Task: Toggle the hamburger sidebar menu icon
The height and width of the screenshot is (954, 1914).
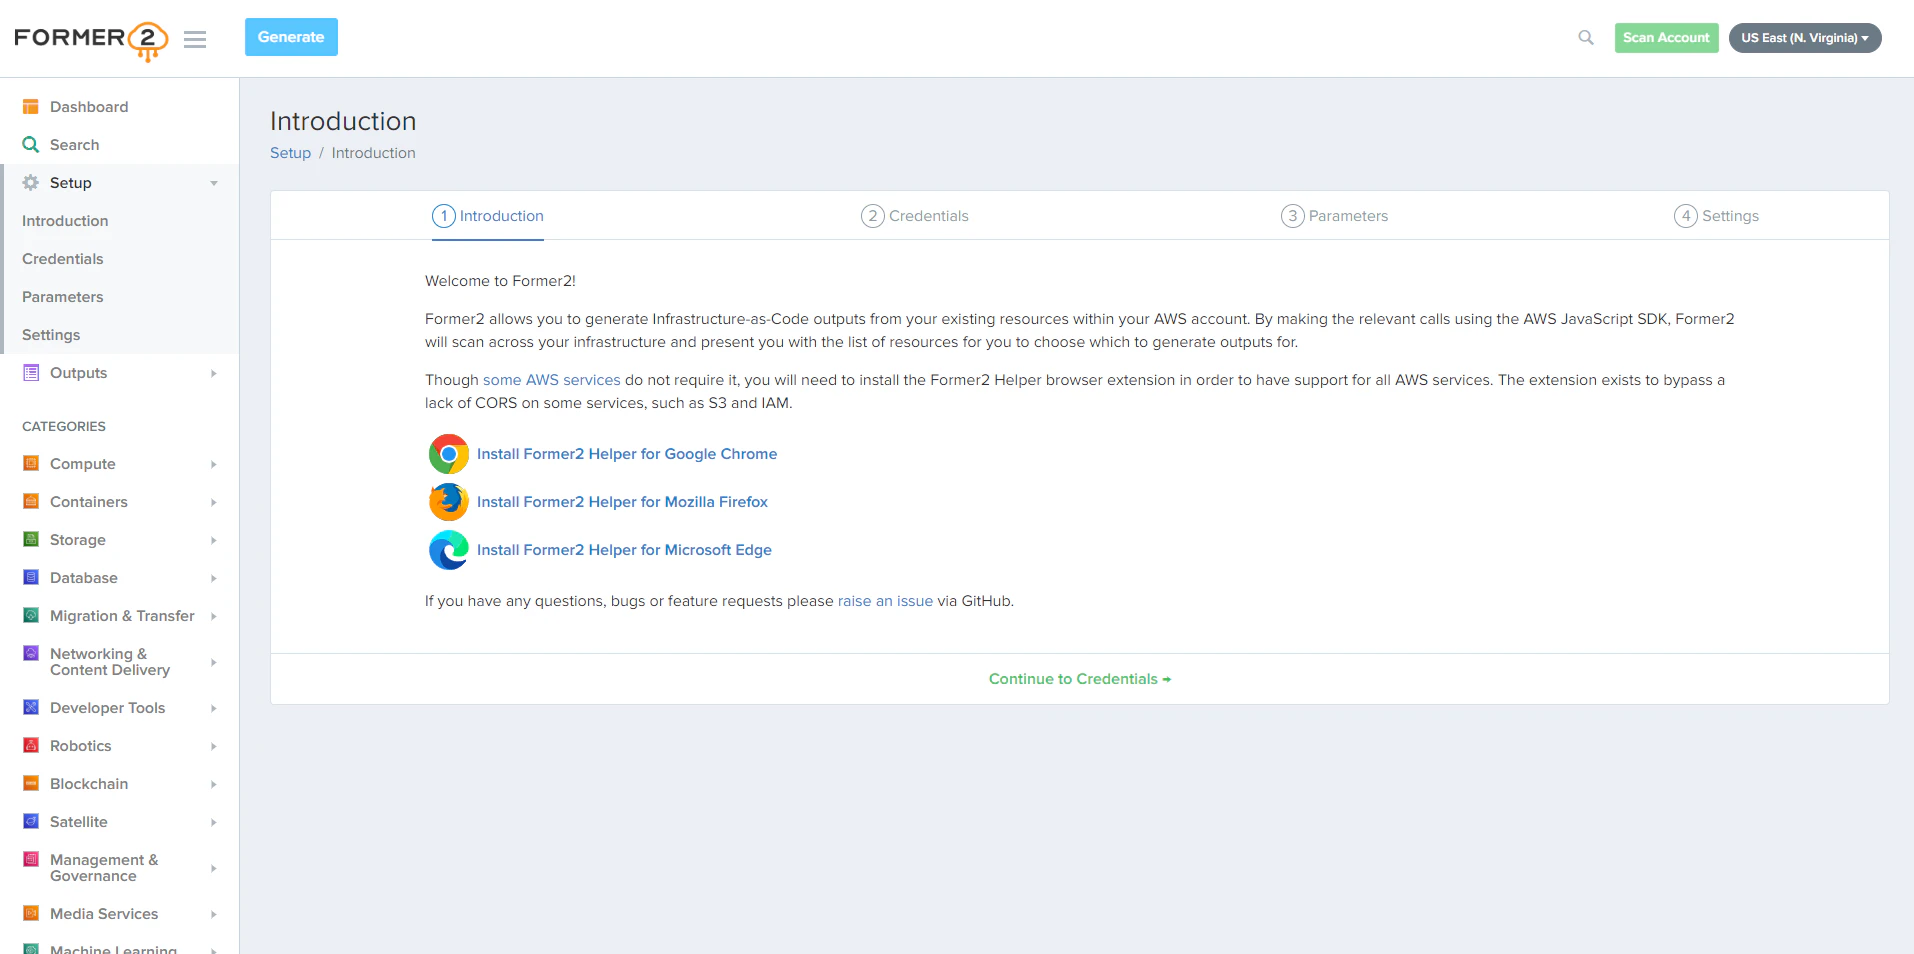Action: [x=195, y=39]
